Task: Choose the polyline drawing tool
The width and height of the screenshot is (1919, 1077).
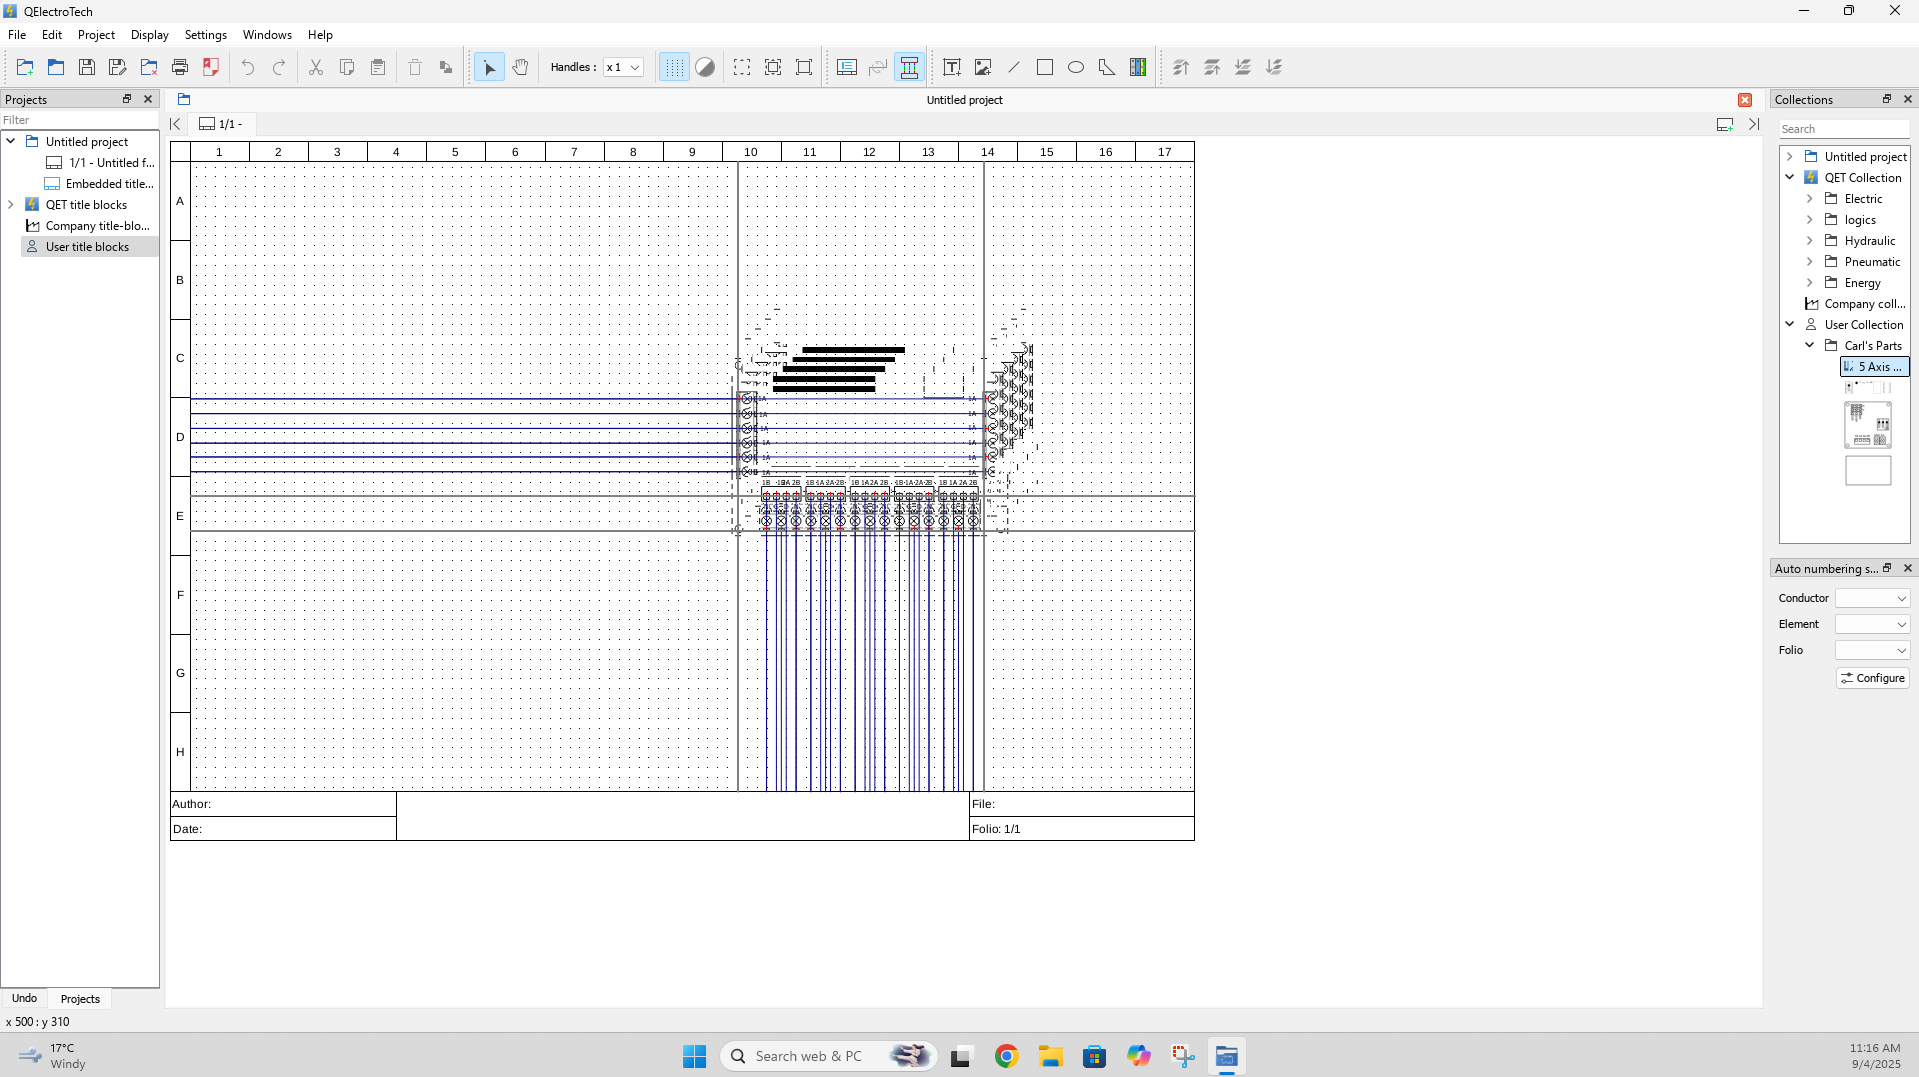Action: pyautogui.click(x=1107, y=68)
